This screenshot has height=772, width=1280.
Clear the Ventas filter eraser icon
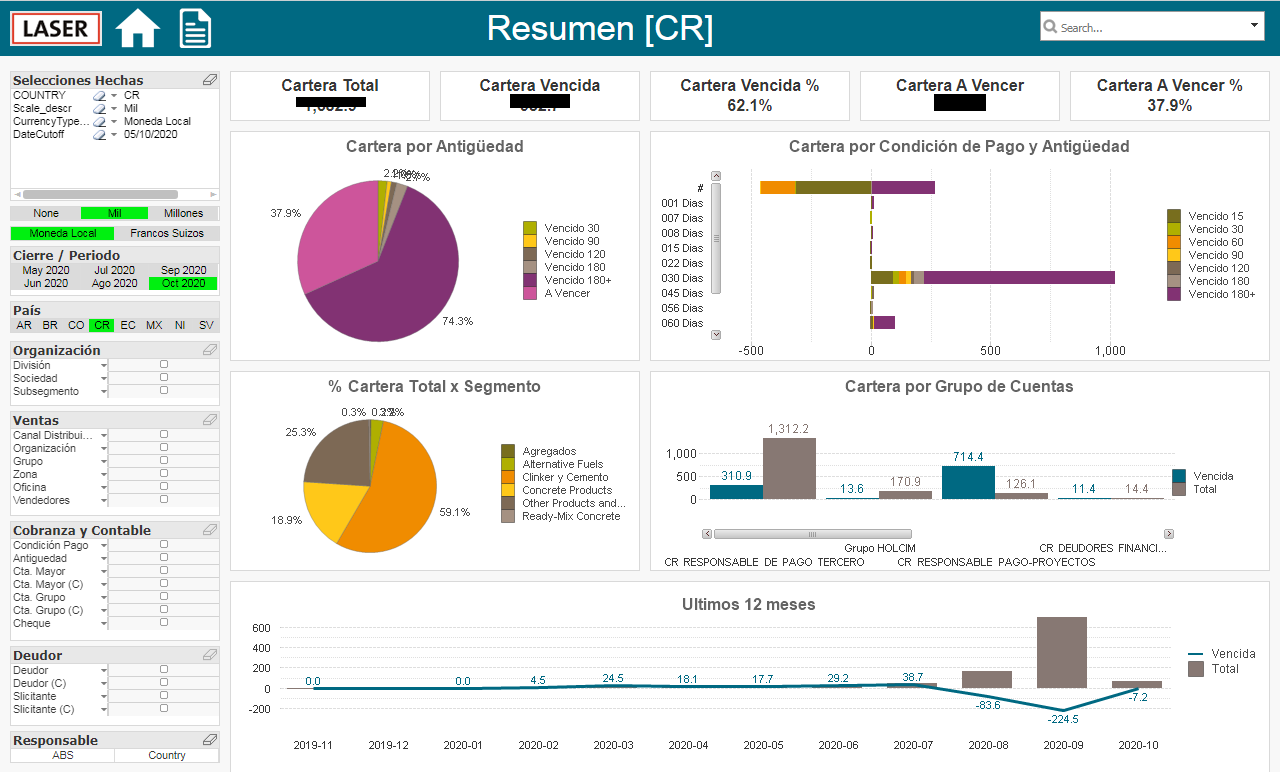[x=209, y=420]
